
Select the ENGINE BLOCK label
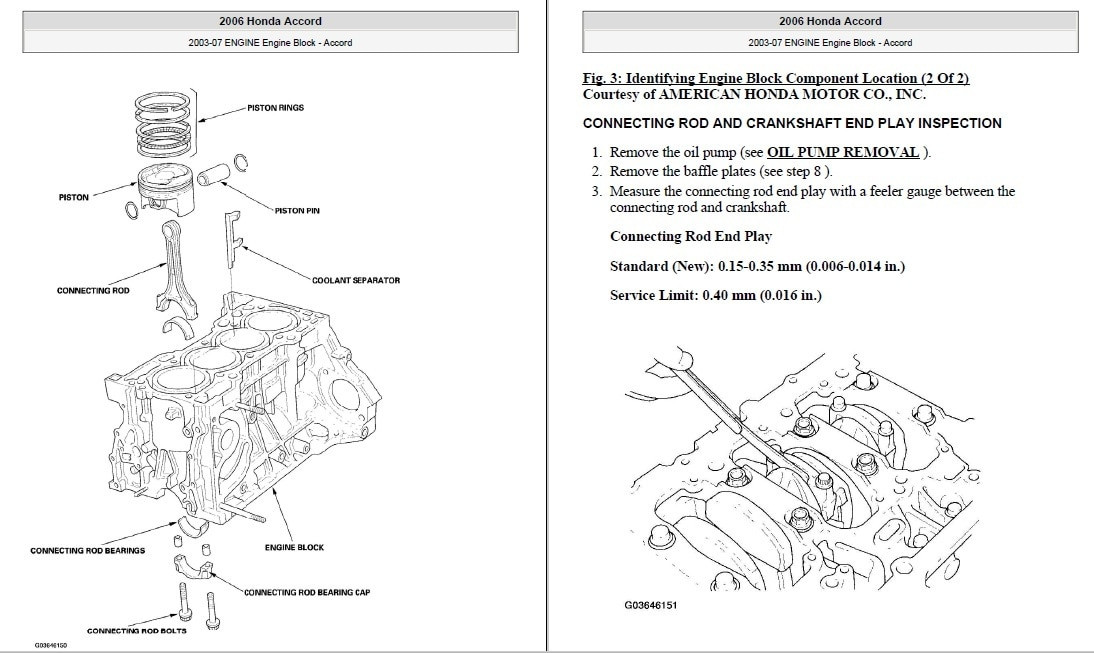(x=294, y=547)
